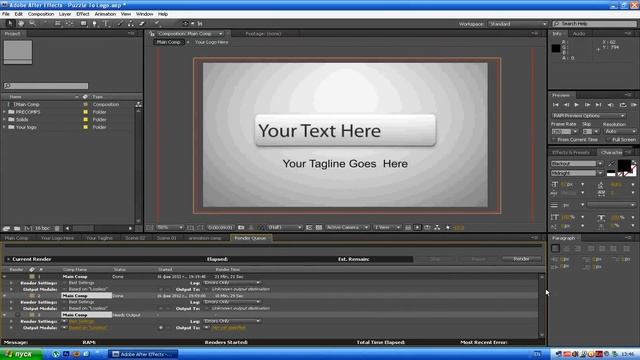
Task: Open the Layer menu
Action: pos(65,14)
